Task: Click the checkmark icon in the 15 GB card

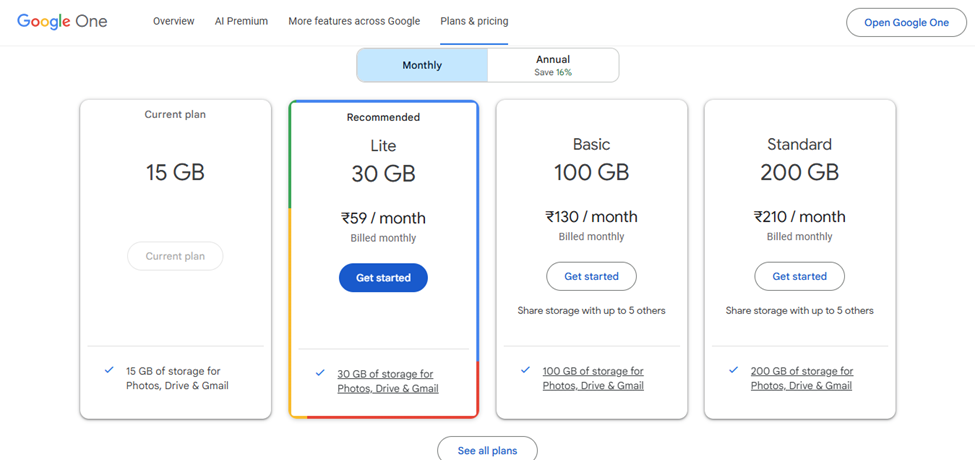Action: [109, 370]
